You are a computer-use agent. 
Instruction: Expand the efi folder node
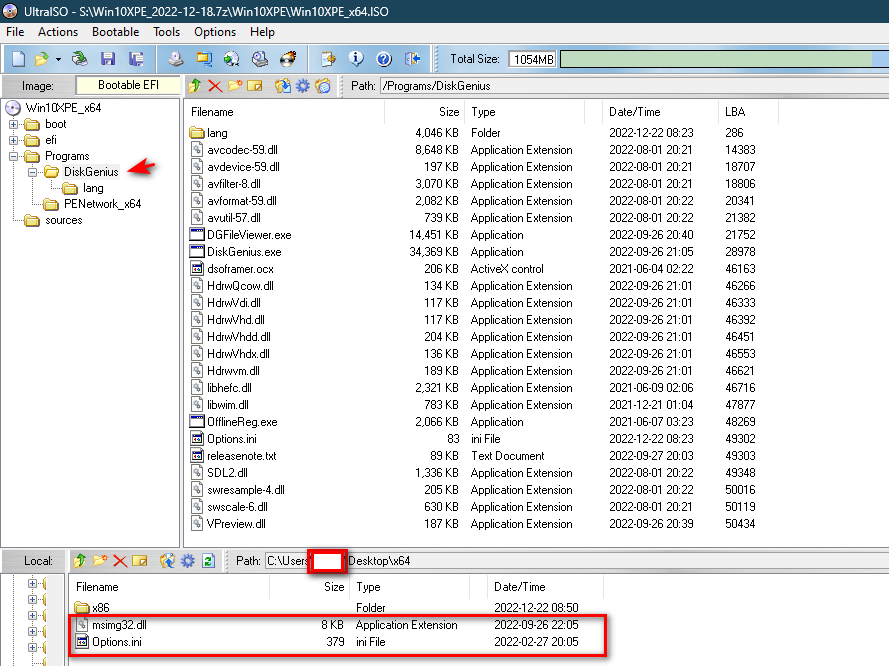14,140
